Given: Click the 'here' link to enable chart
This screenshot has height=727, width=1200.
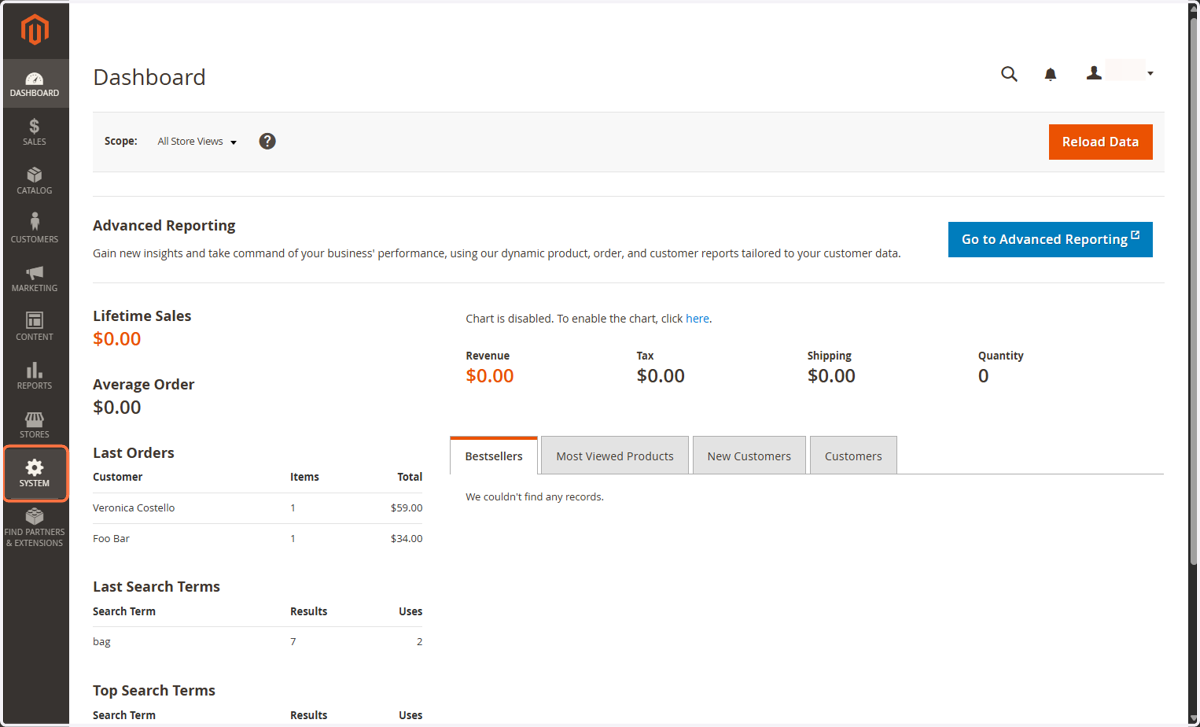Looking at the screenshot, I should 697,319.
